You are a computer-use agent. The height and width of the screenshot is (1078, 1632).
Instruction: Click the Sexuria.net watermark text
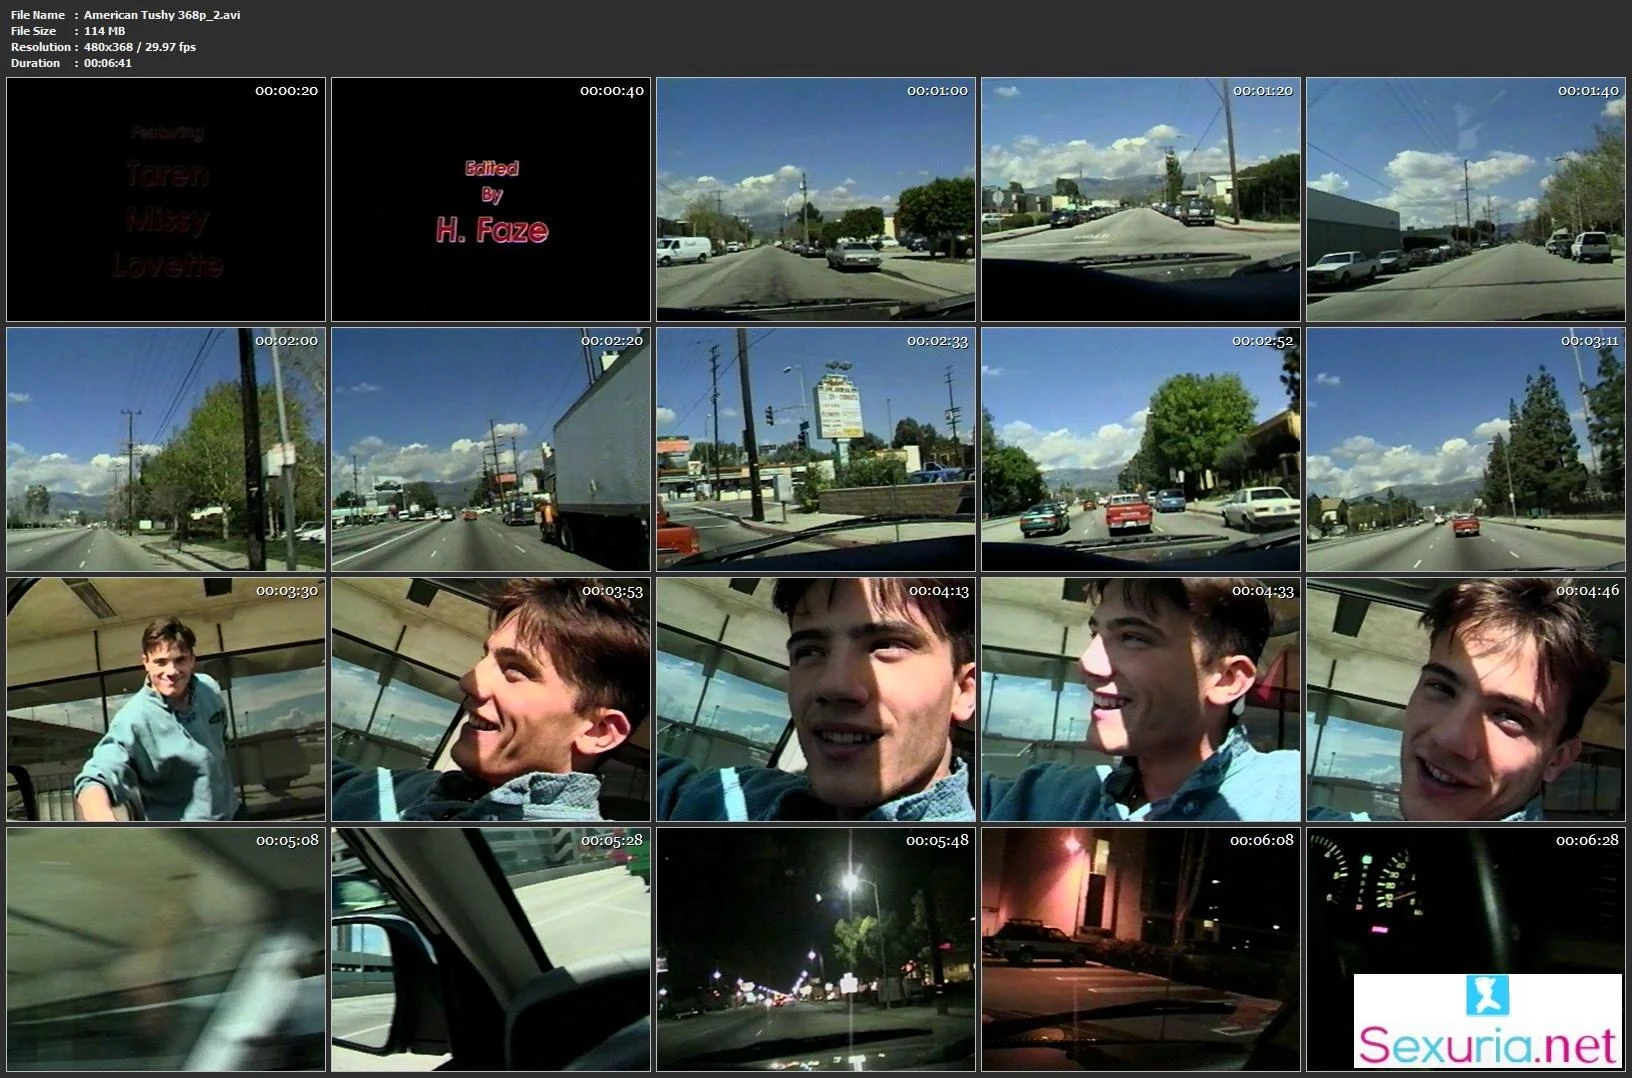[x=1488, y=1046]
